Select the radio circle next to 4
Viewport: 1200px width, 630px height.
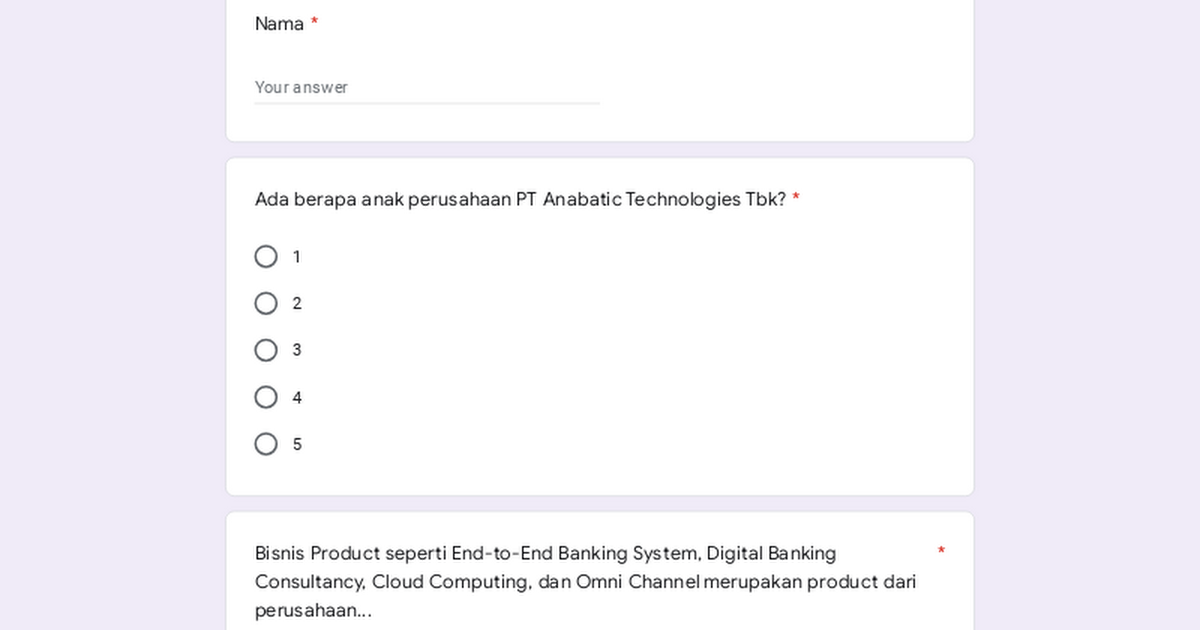tap(266, 397)
